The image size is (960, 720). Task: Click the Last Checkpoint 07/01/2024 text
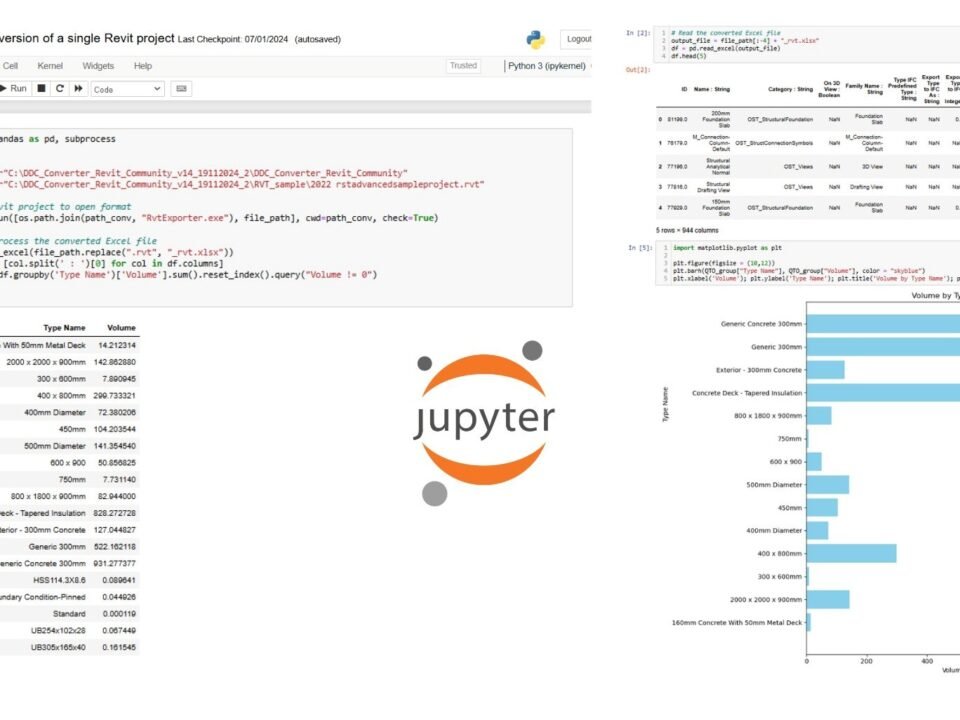[x=233, y=39]
